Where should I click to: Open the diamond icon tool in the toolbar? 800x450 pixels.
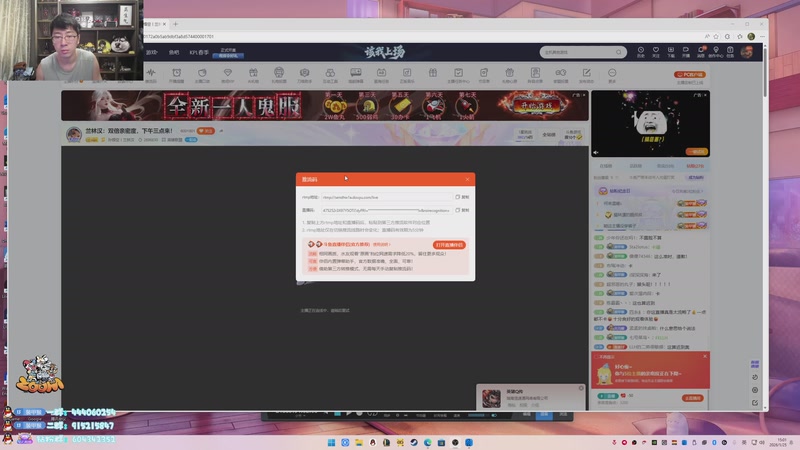tap(228, 72)
